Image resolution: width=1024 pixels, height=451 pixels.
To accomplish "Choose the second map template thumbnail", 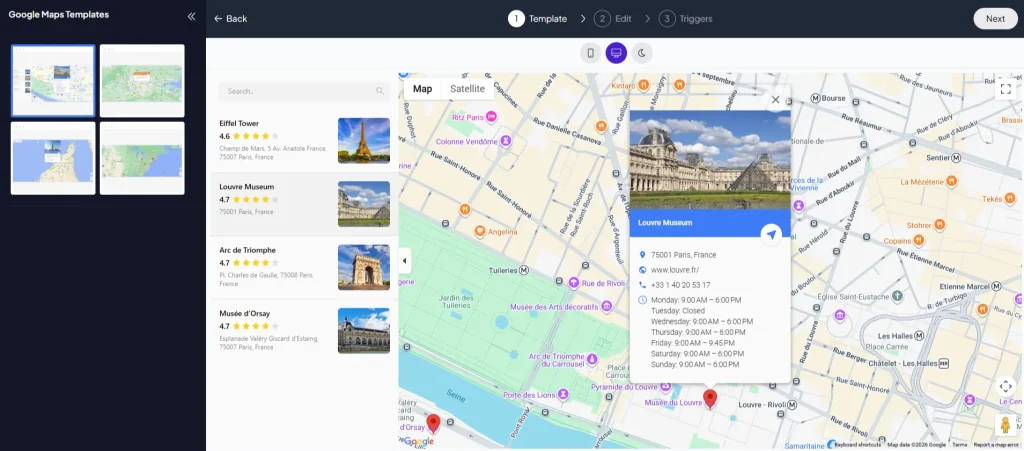I will [142, 81].
